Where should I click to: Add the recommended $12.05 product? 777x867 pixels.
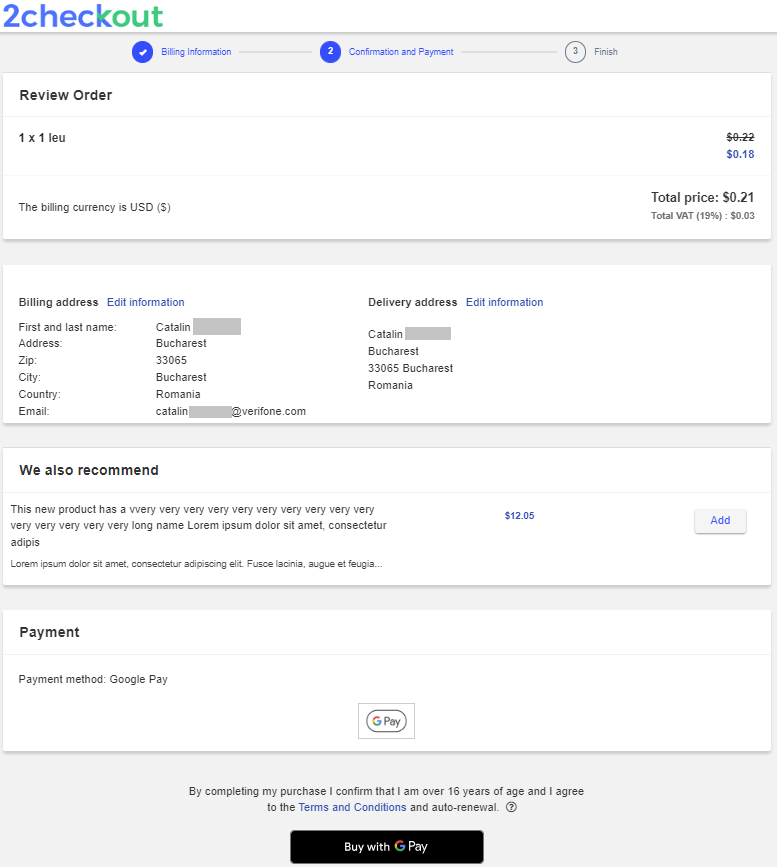pos(720,521)
